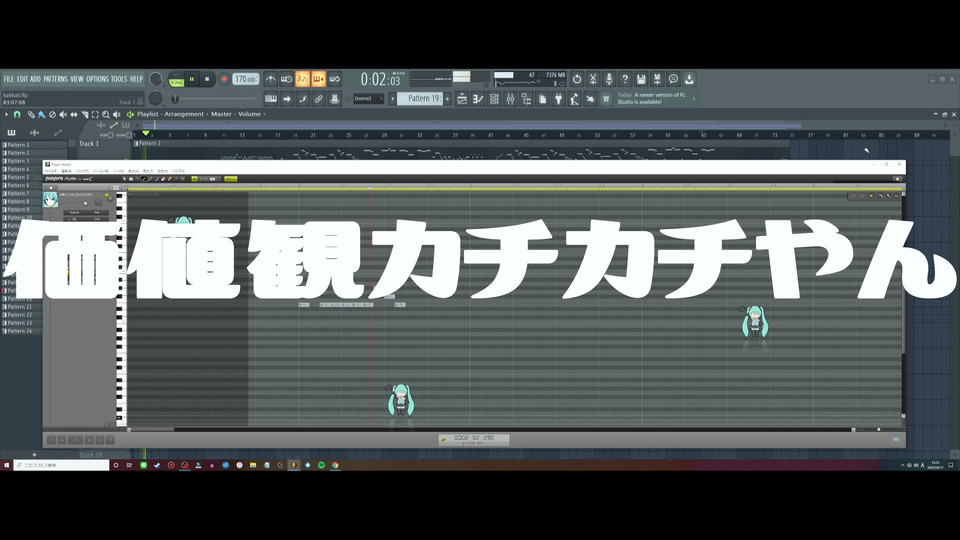Select the playlist paint brush tool

42,114
